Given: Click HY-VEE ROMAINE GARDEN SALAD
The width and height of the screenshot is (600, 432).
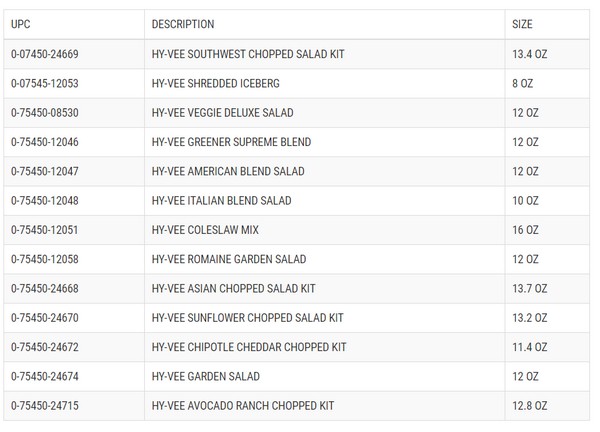Looking at the screenshot, I should pos(229,260).
